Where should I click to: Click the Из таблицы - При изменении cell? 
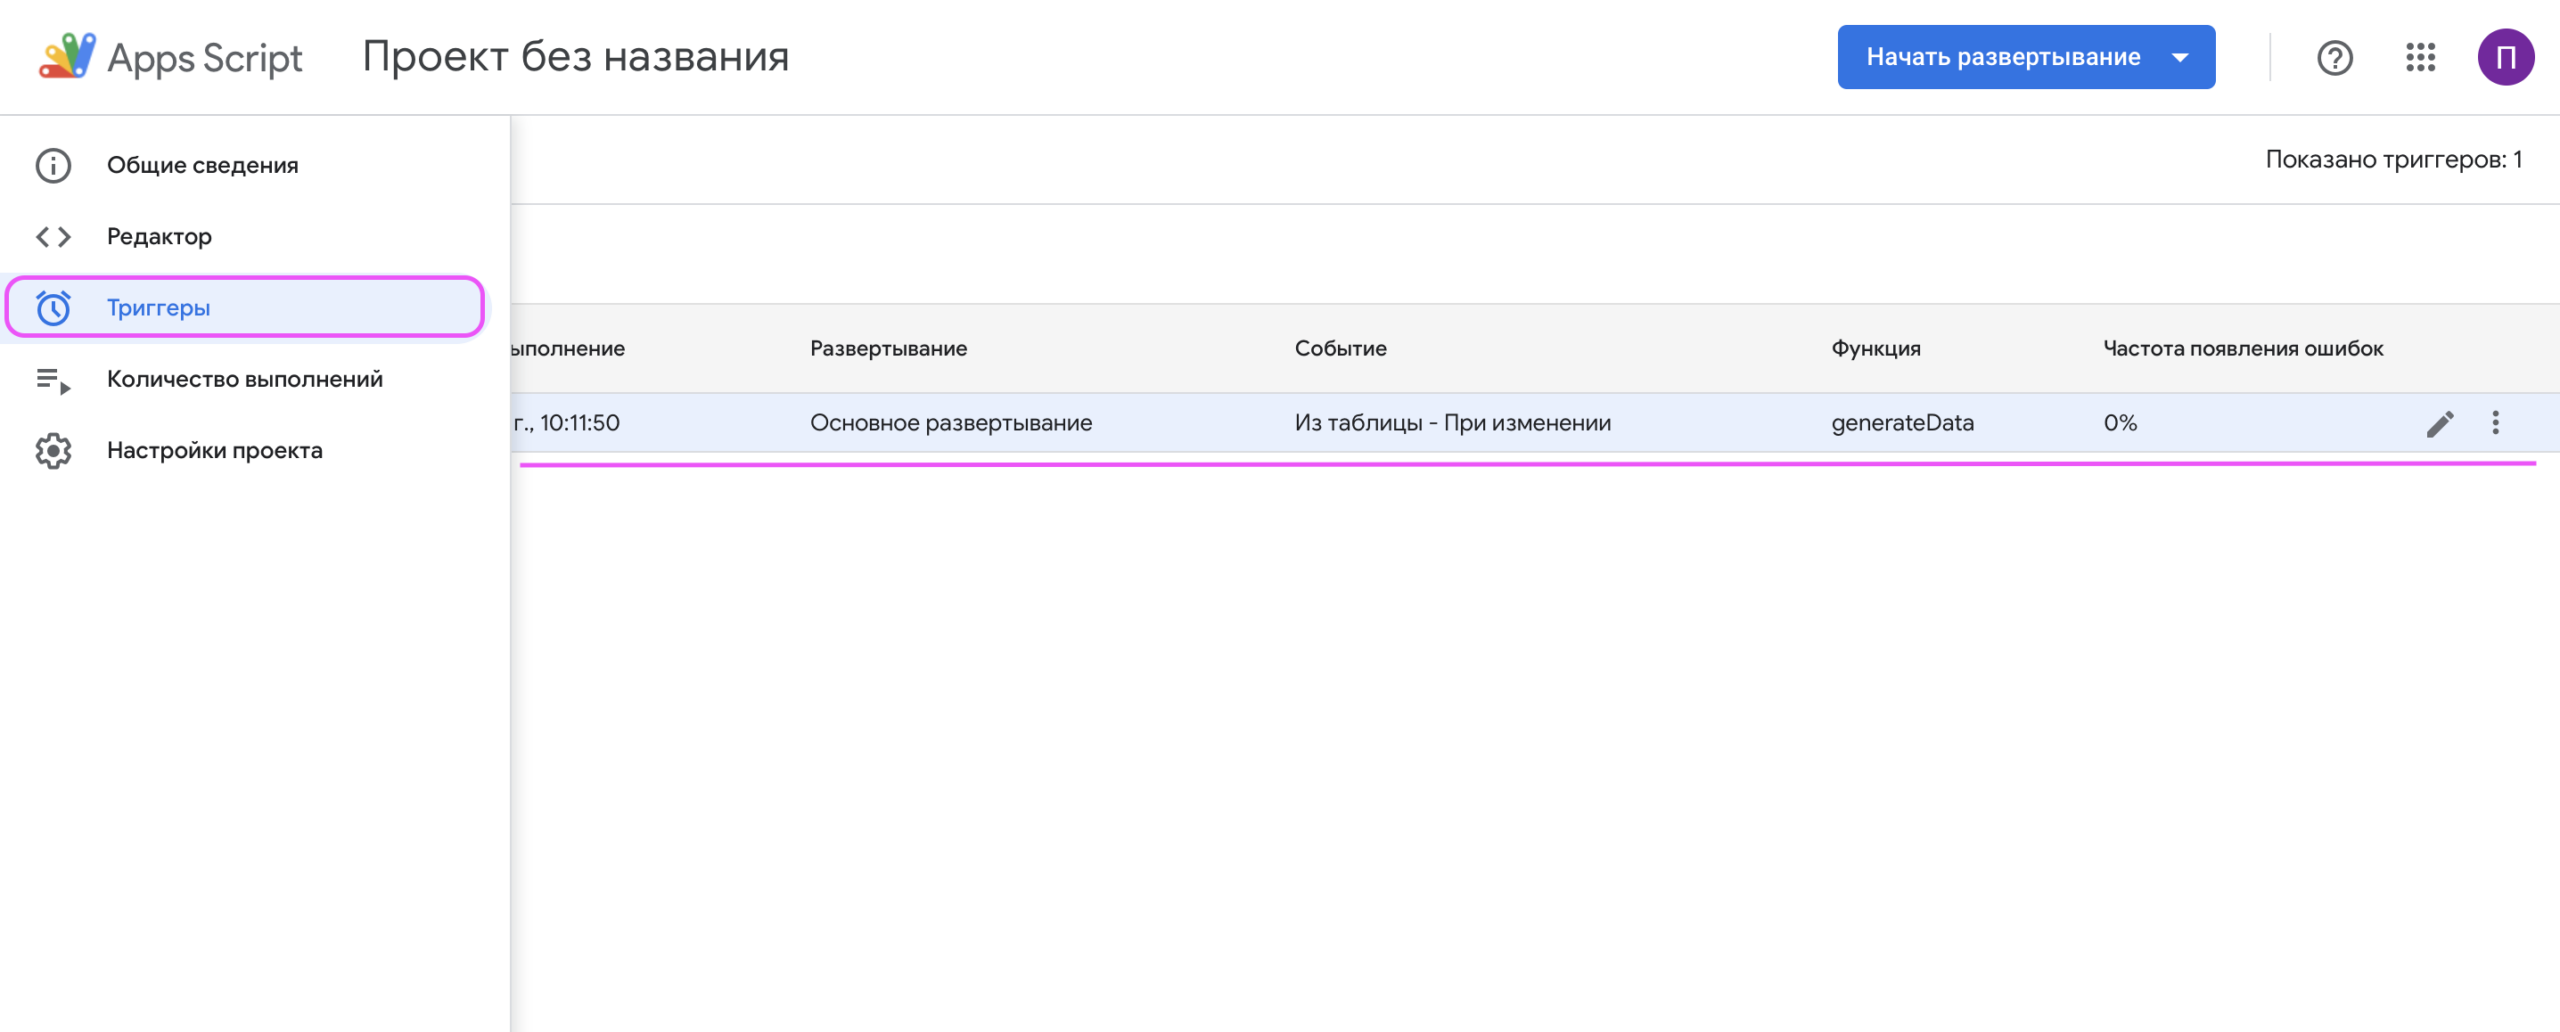point(1453,423)
